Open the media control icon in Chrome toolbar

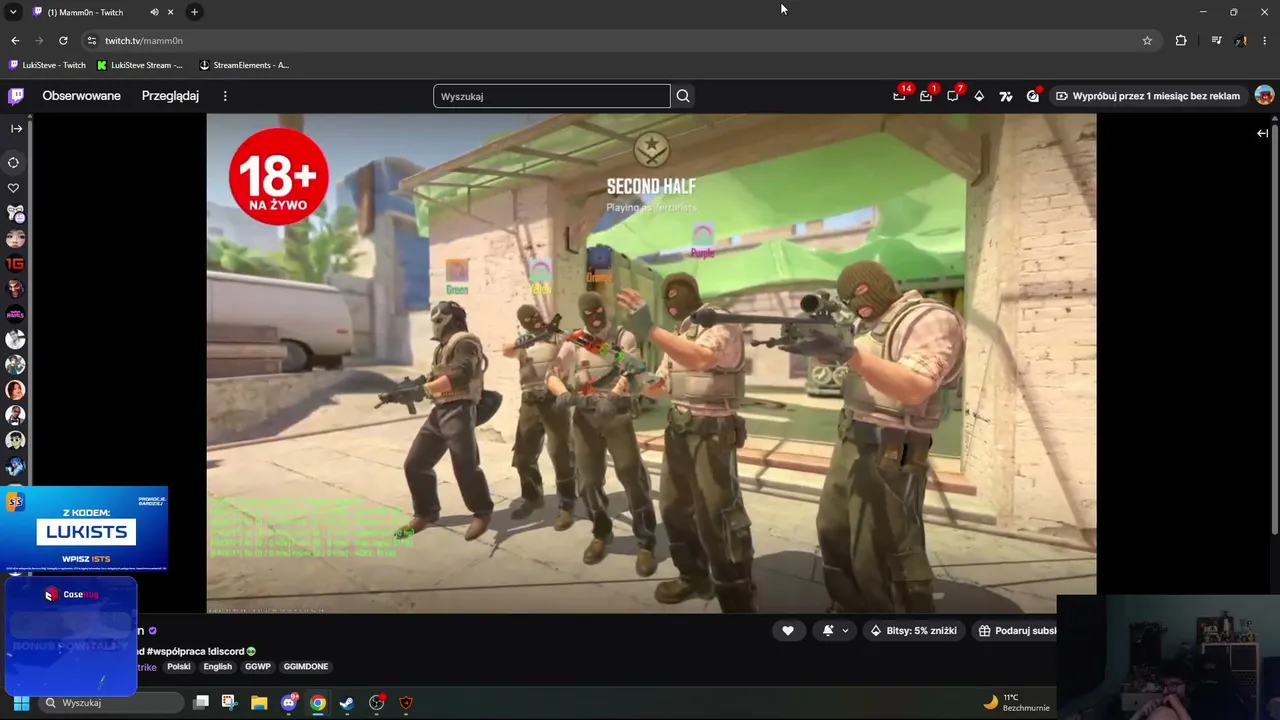click(x=1216, y=41)
